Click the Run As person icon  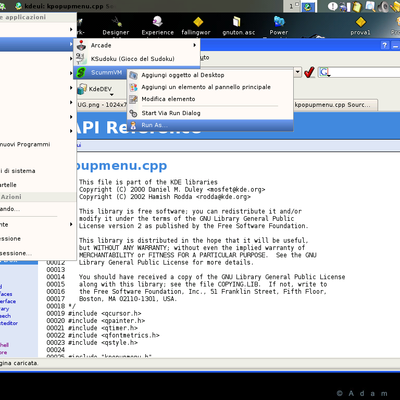tap(133, 125)
